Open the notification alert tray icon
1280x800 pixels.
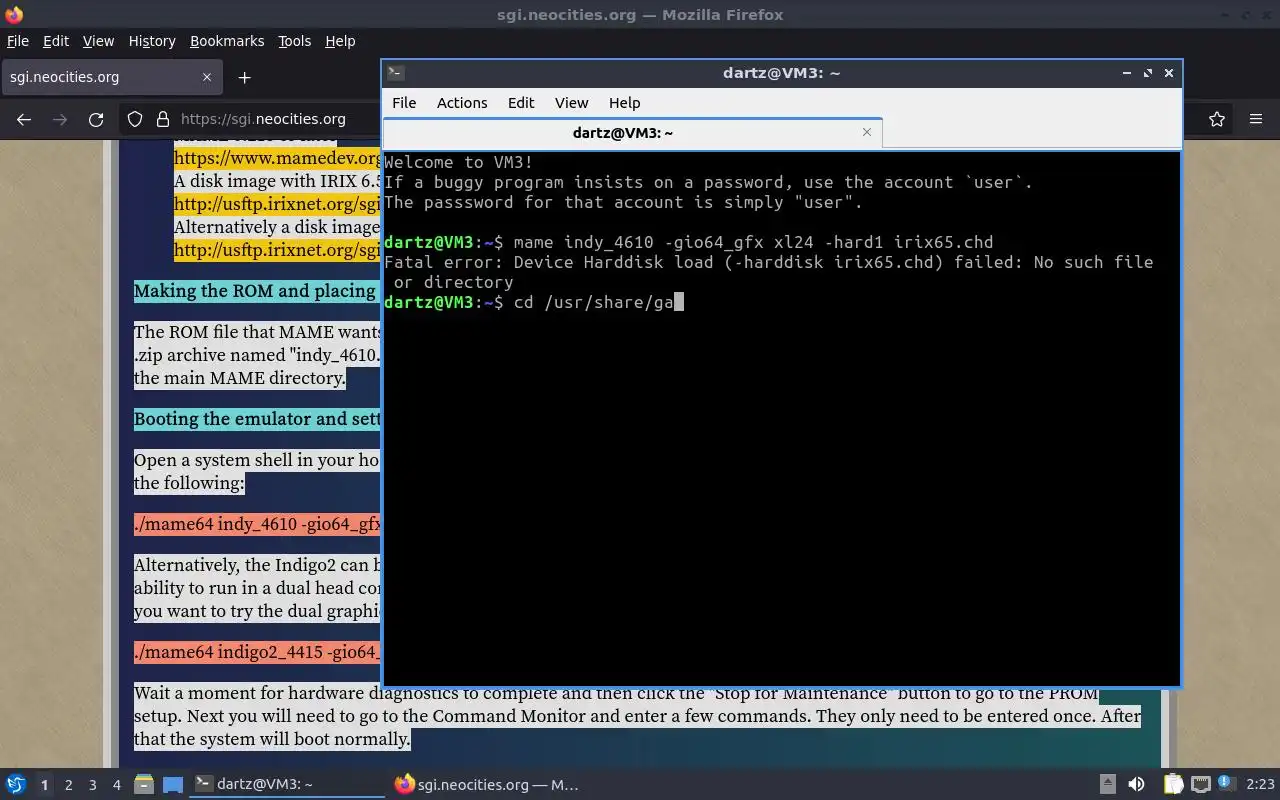(1226, 784)
